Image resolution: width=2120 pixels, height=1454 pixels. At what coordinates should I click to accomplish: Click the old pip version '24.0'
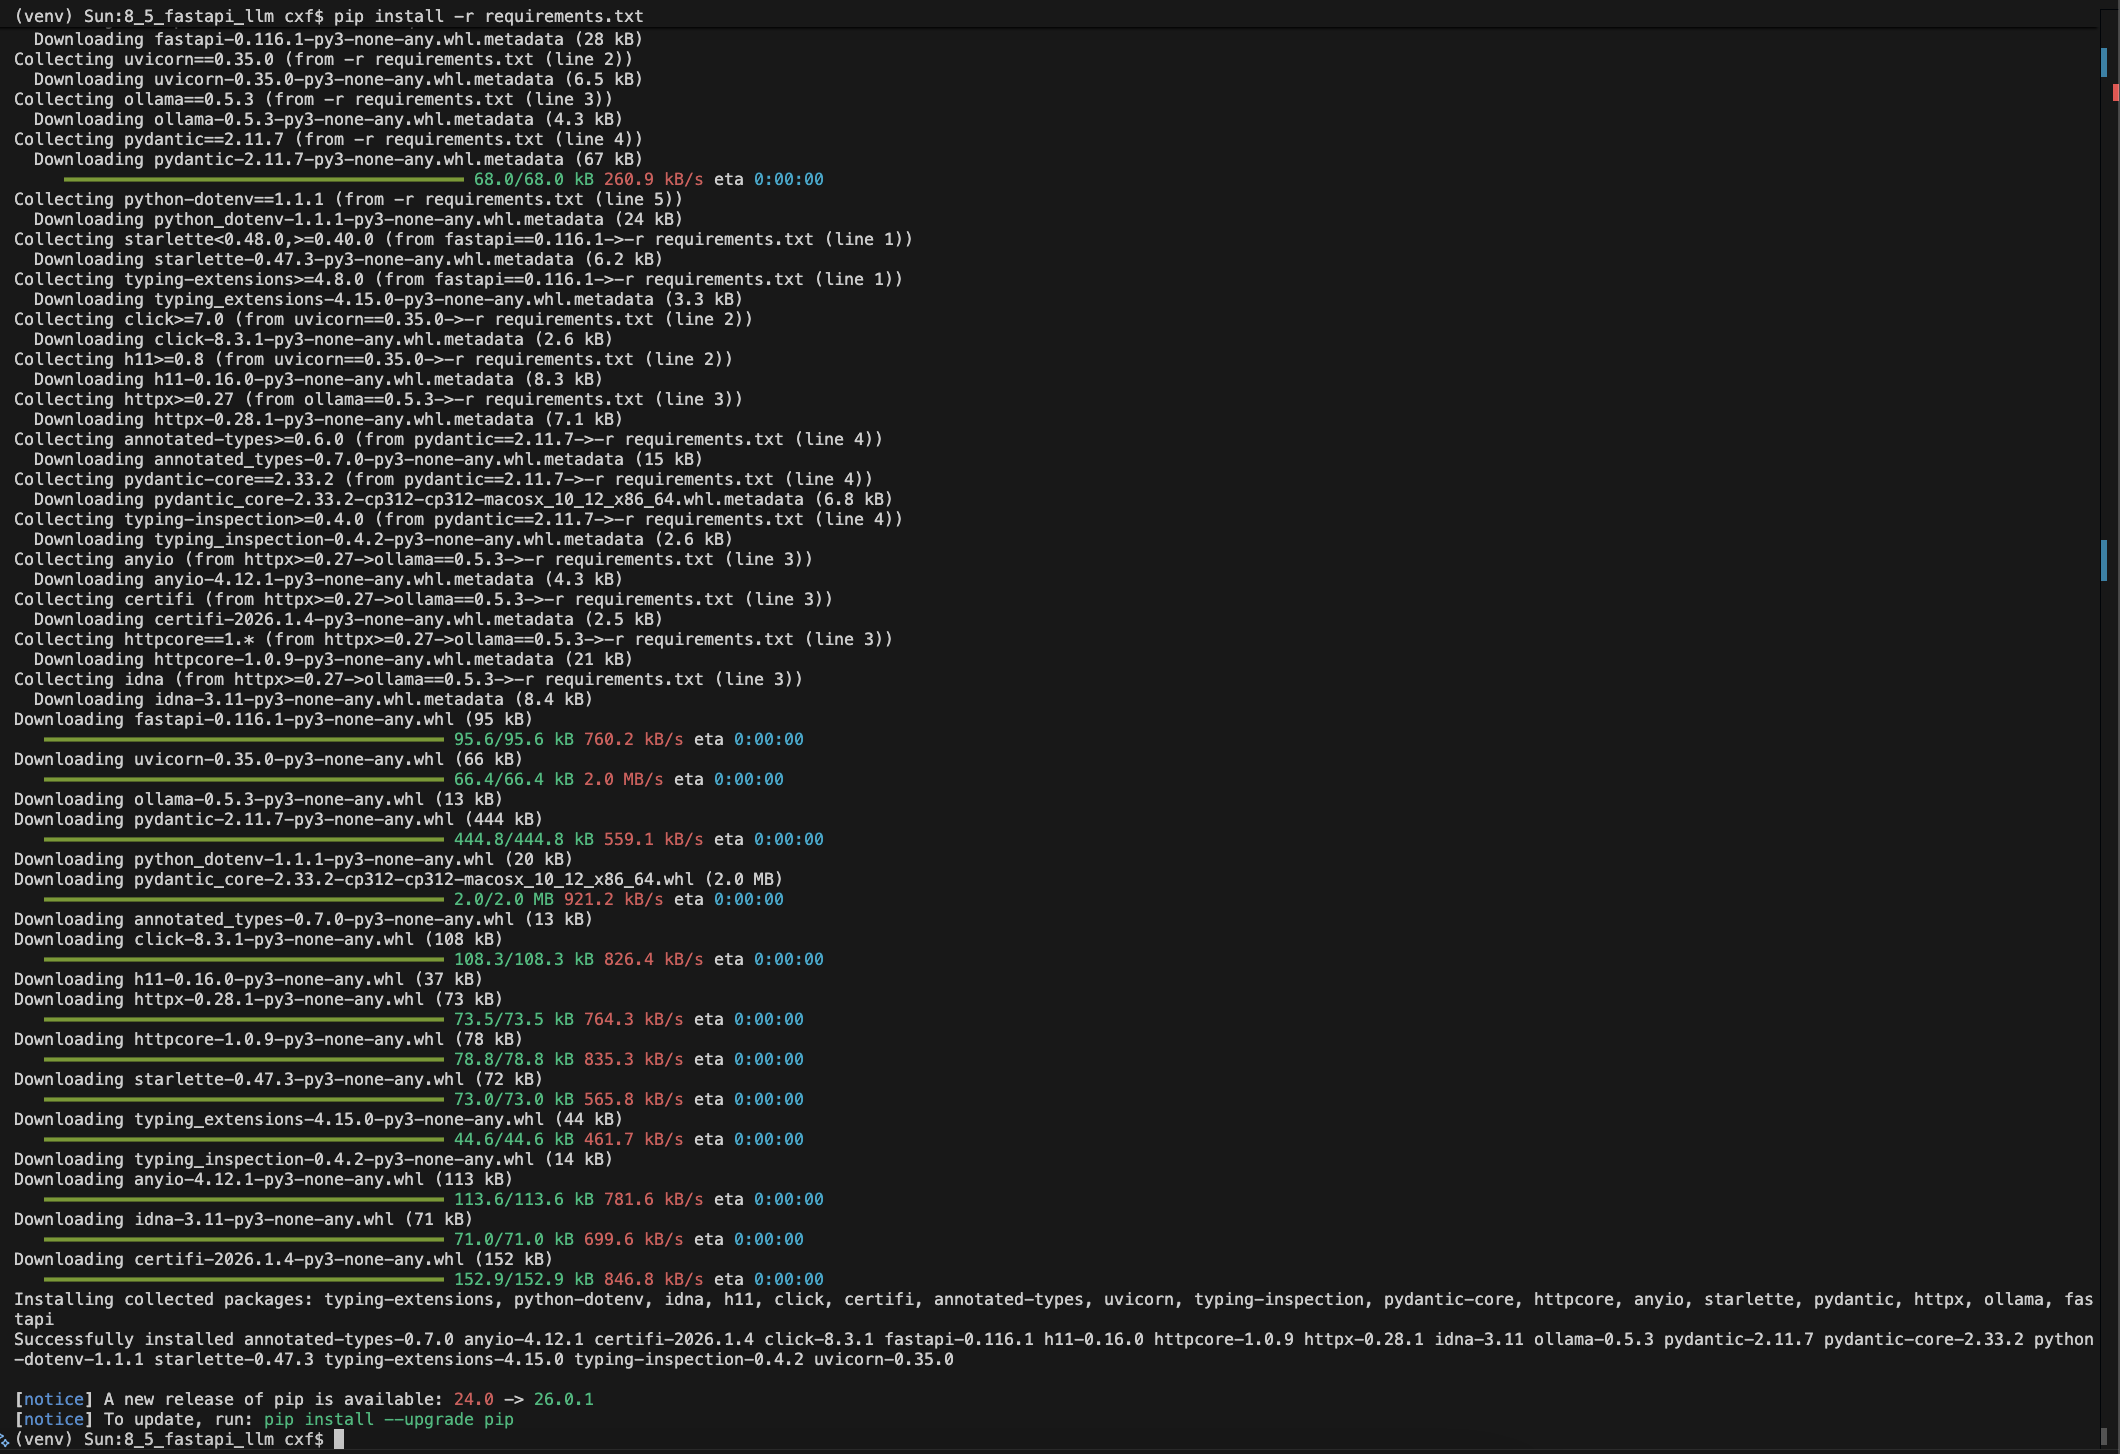[473, 1399]
